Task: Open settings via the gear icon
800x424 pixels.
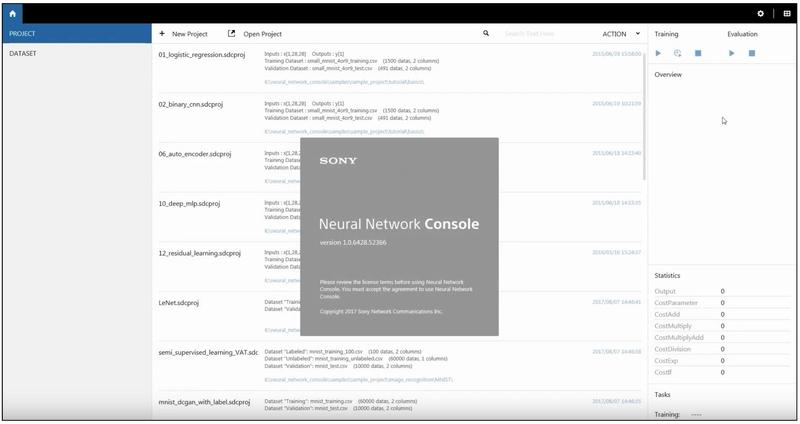Action: [760, 14]
